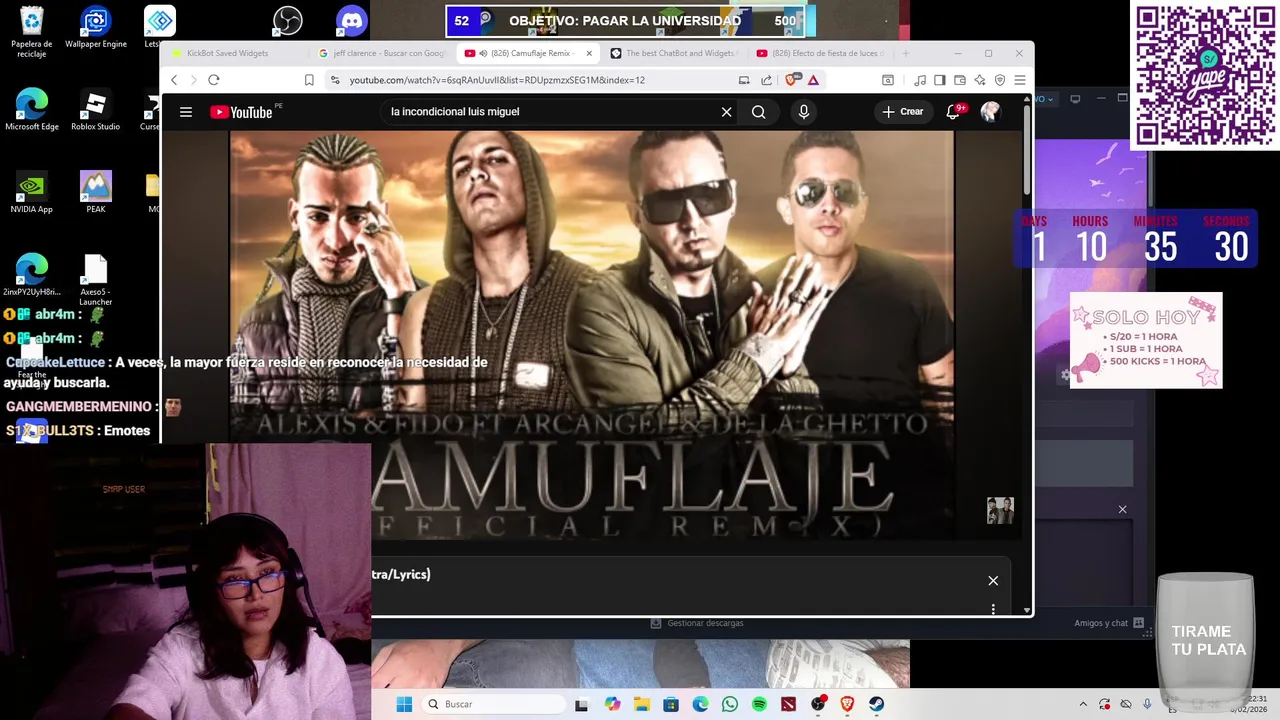Click Brave Rewards triangle icon

(x=813, y=80)
